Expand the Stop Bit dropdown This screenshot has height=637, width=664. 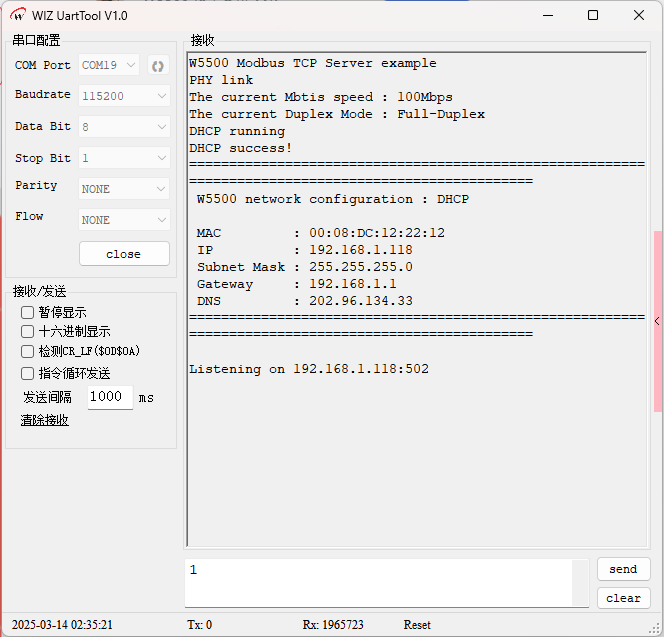pyautogui.click(x=124, y=158)
